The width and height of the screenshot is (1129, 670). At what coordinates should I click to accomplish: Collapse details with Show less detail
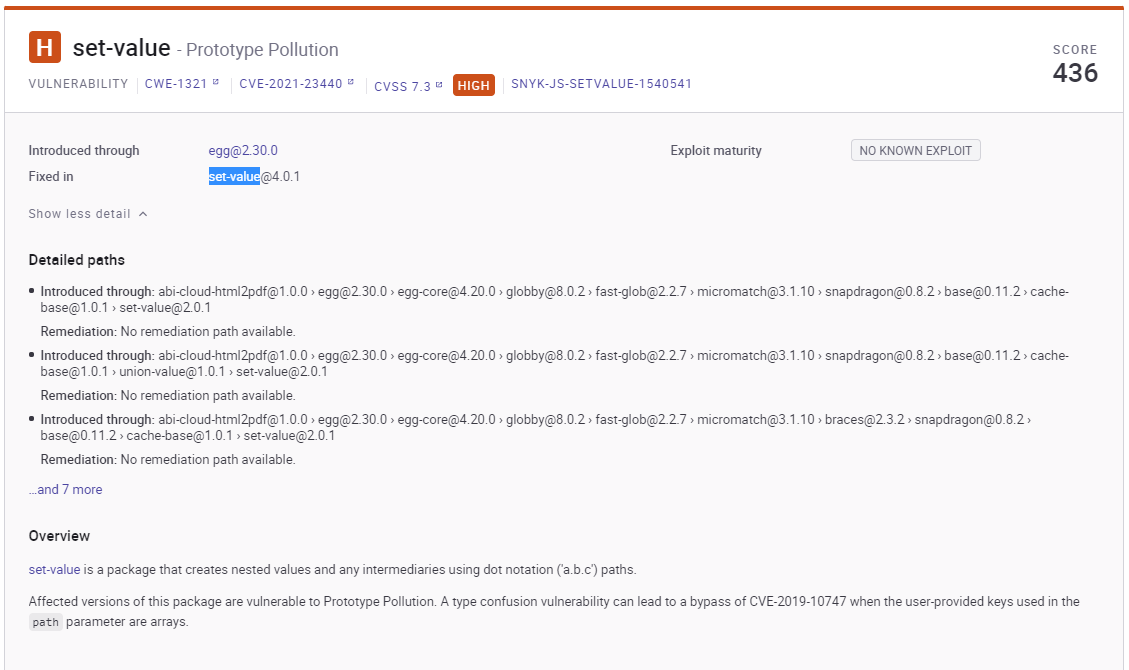(79, 214)
